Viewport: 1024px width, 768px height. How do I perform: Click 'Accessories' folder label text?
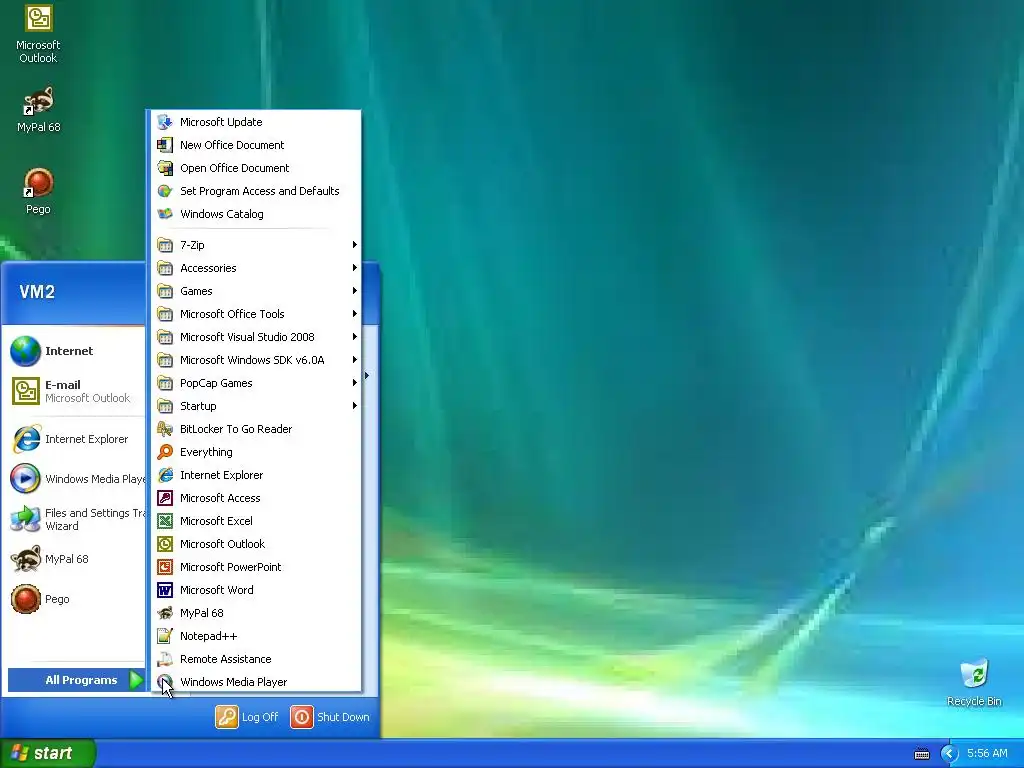pos(208,268)
